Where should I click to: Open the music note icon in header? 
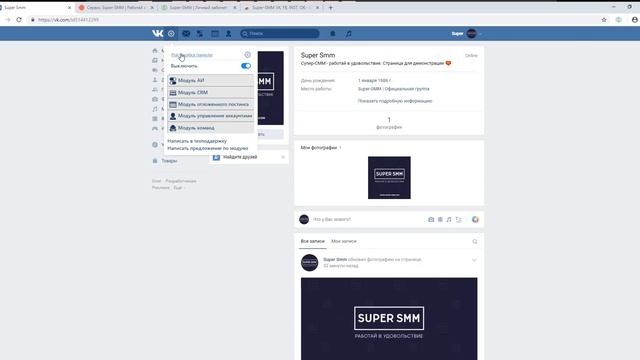[348, 33]
